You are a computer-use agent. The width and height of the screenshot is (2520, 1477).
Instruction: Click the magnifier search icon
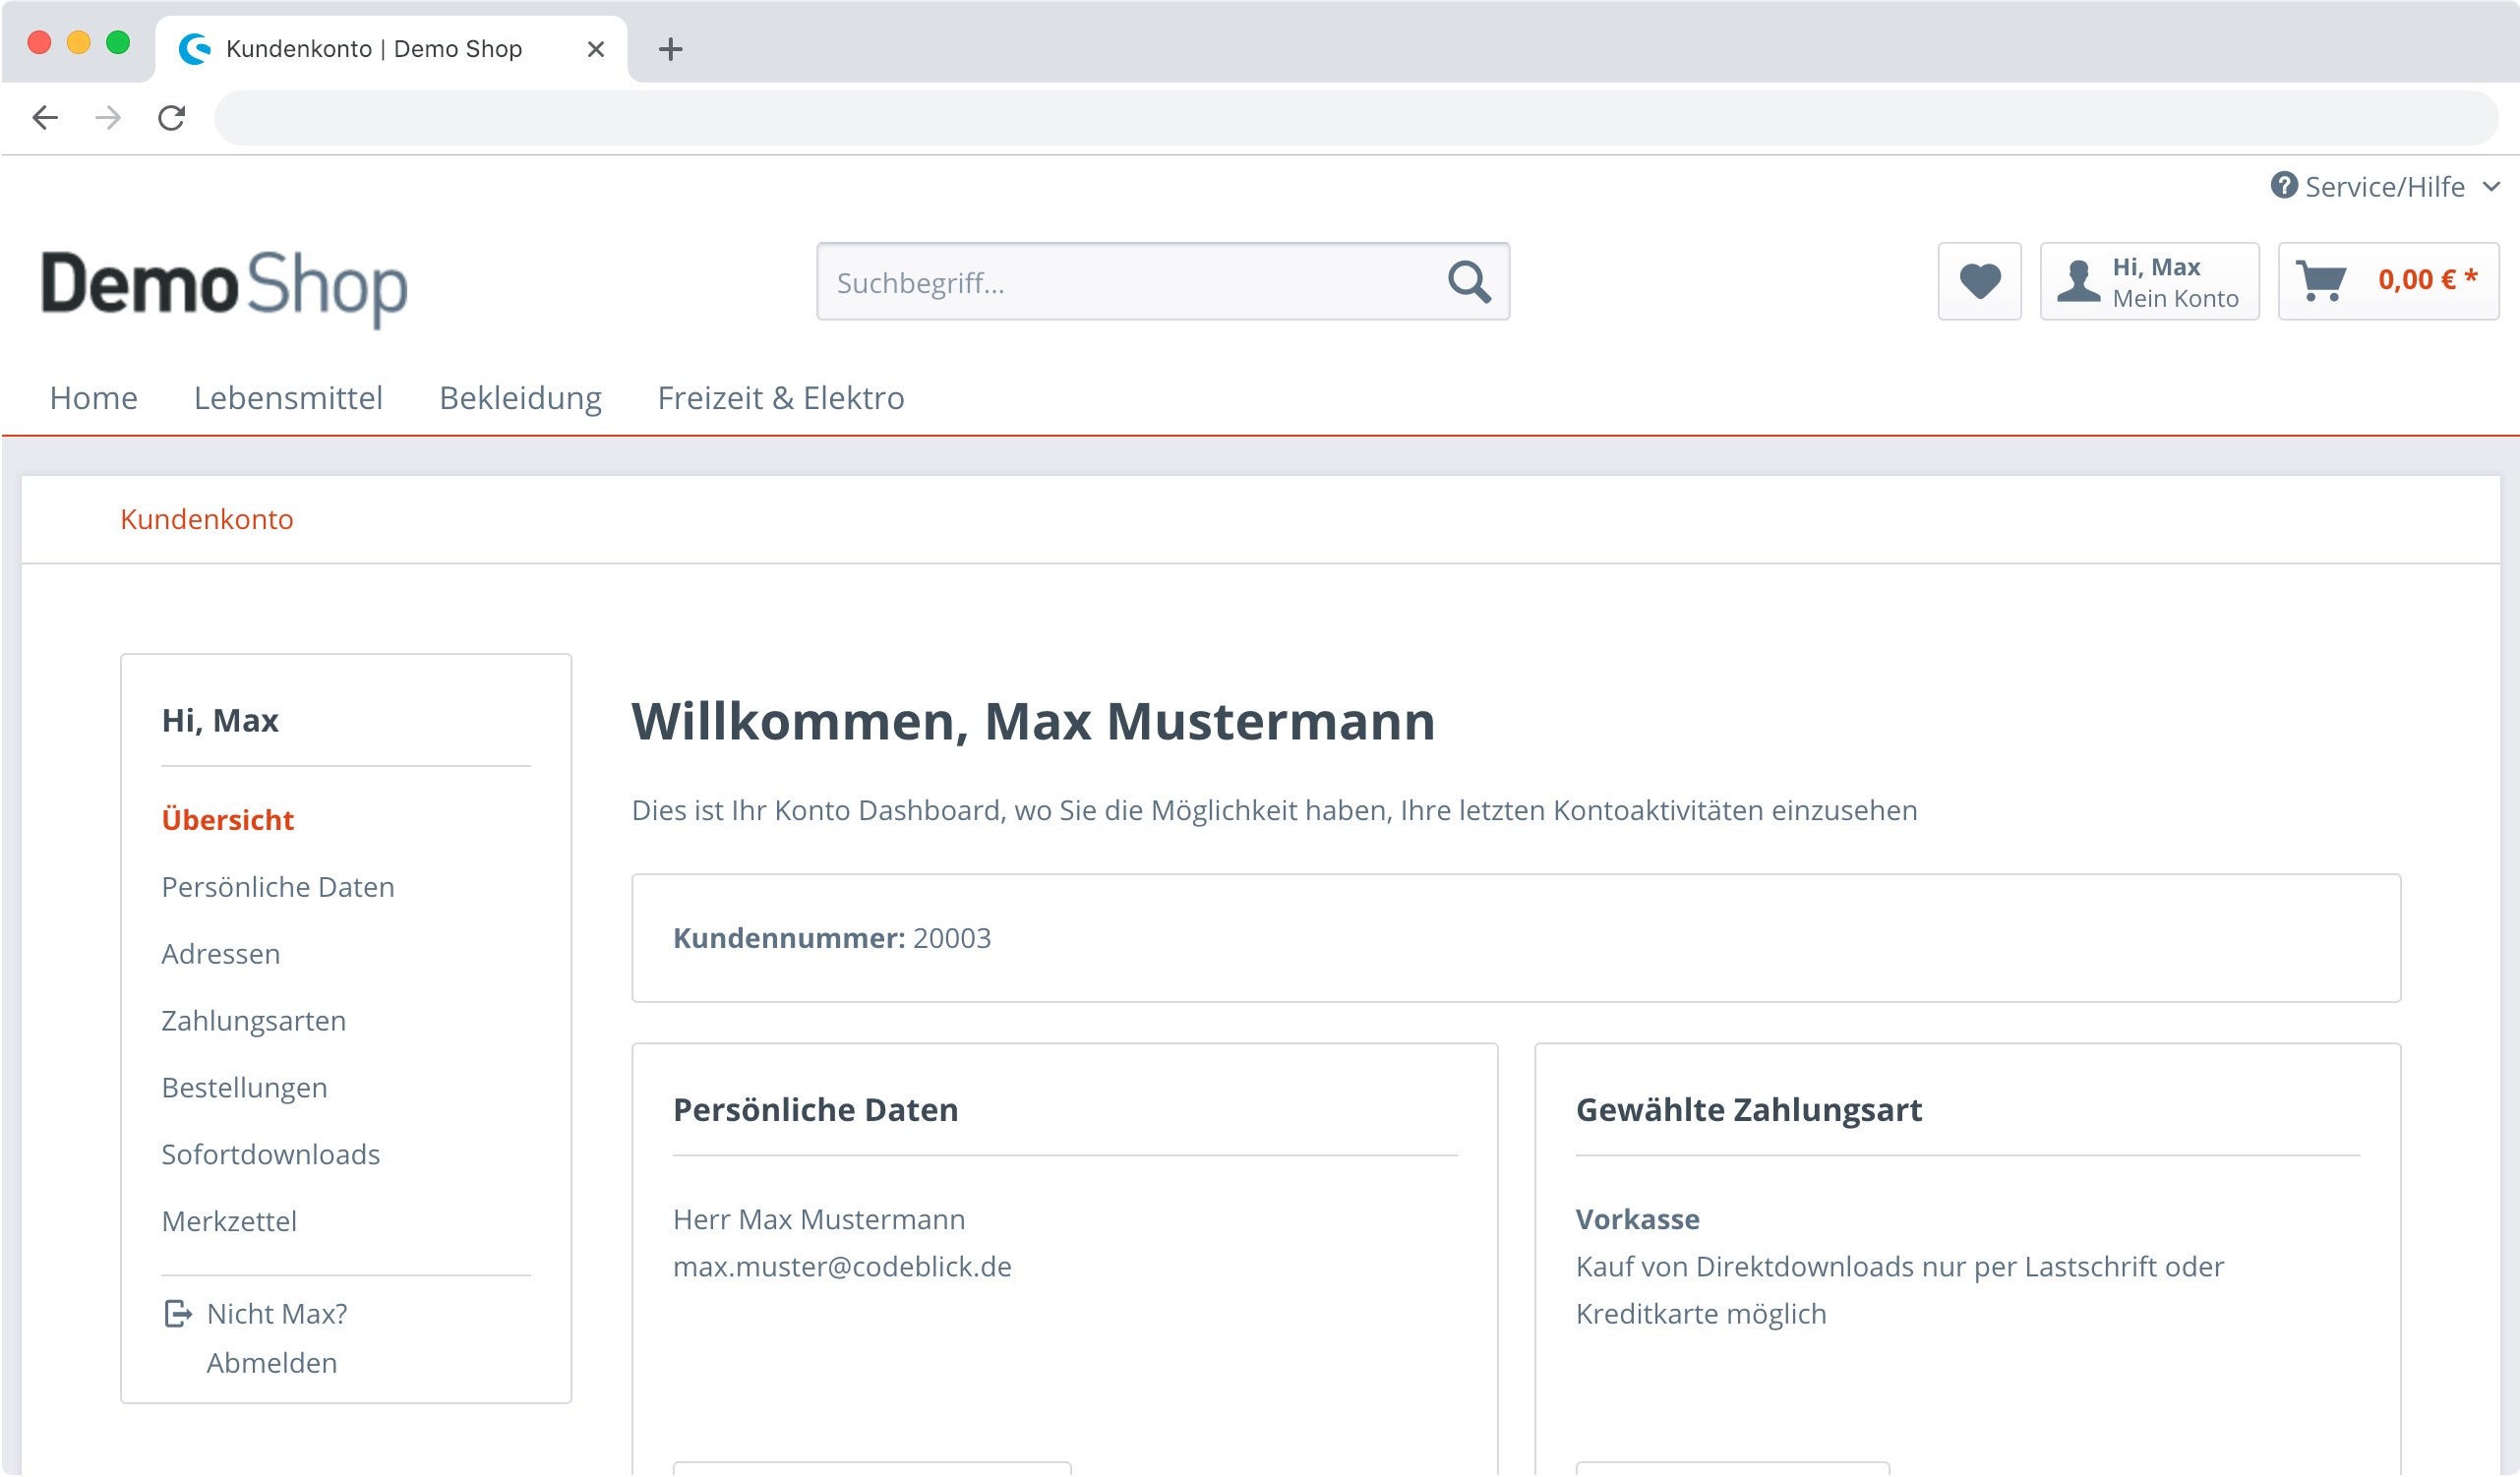[1469, 282]
